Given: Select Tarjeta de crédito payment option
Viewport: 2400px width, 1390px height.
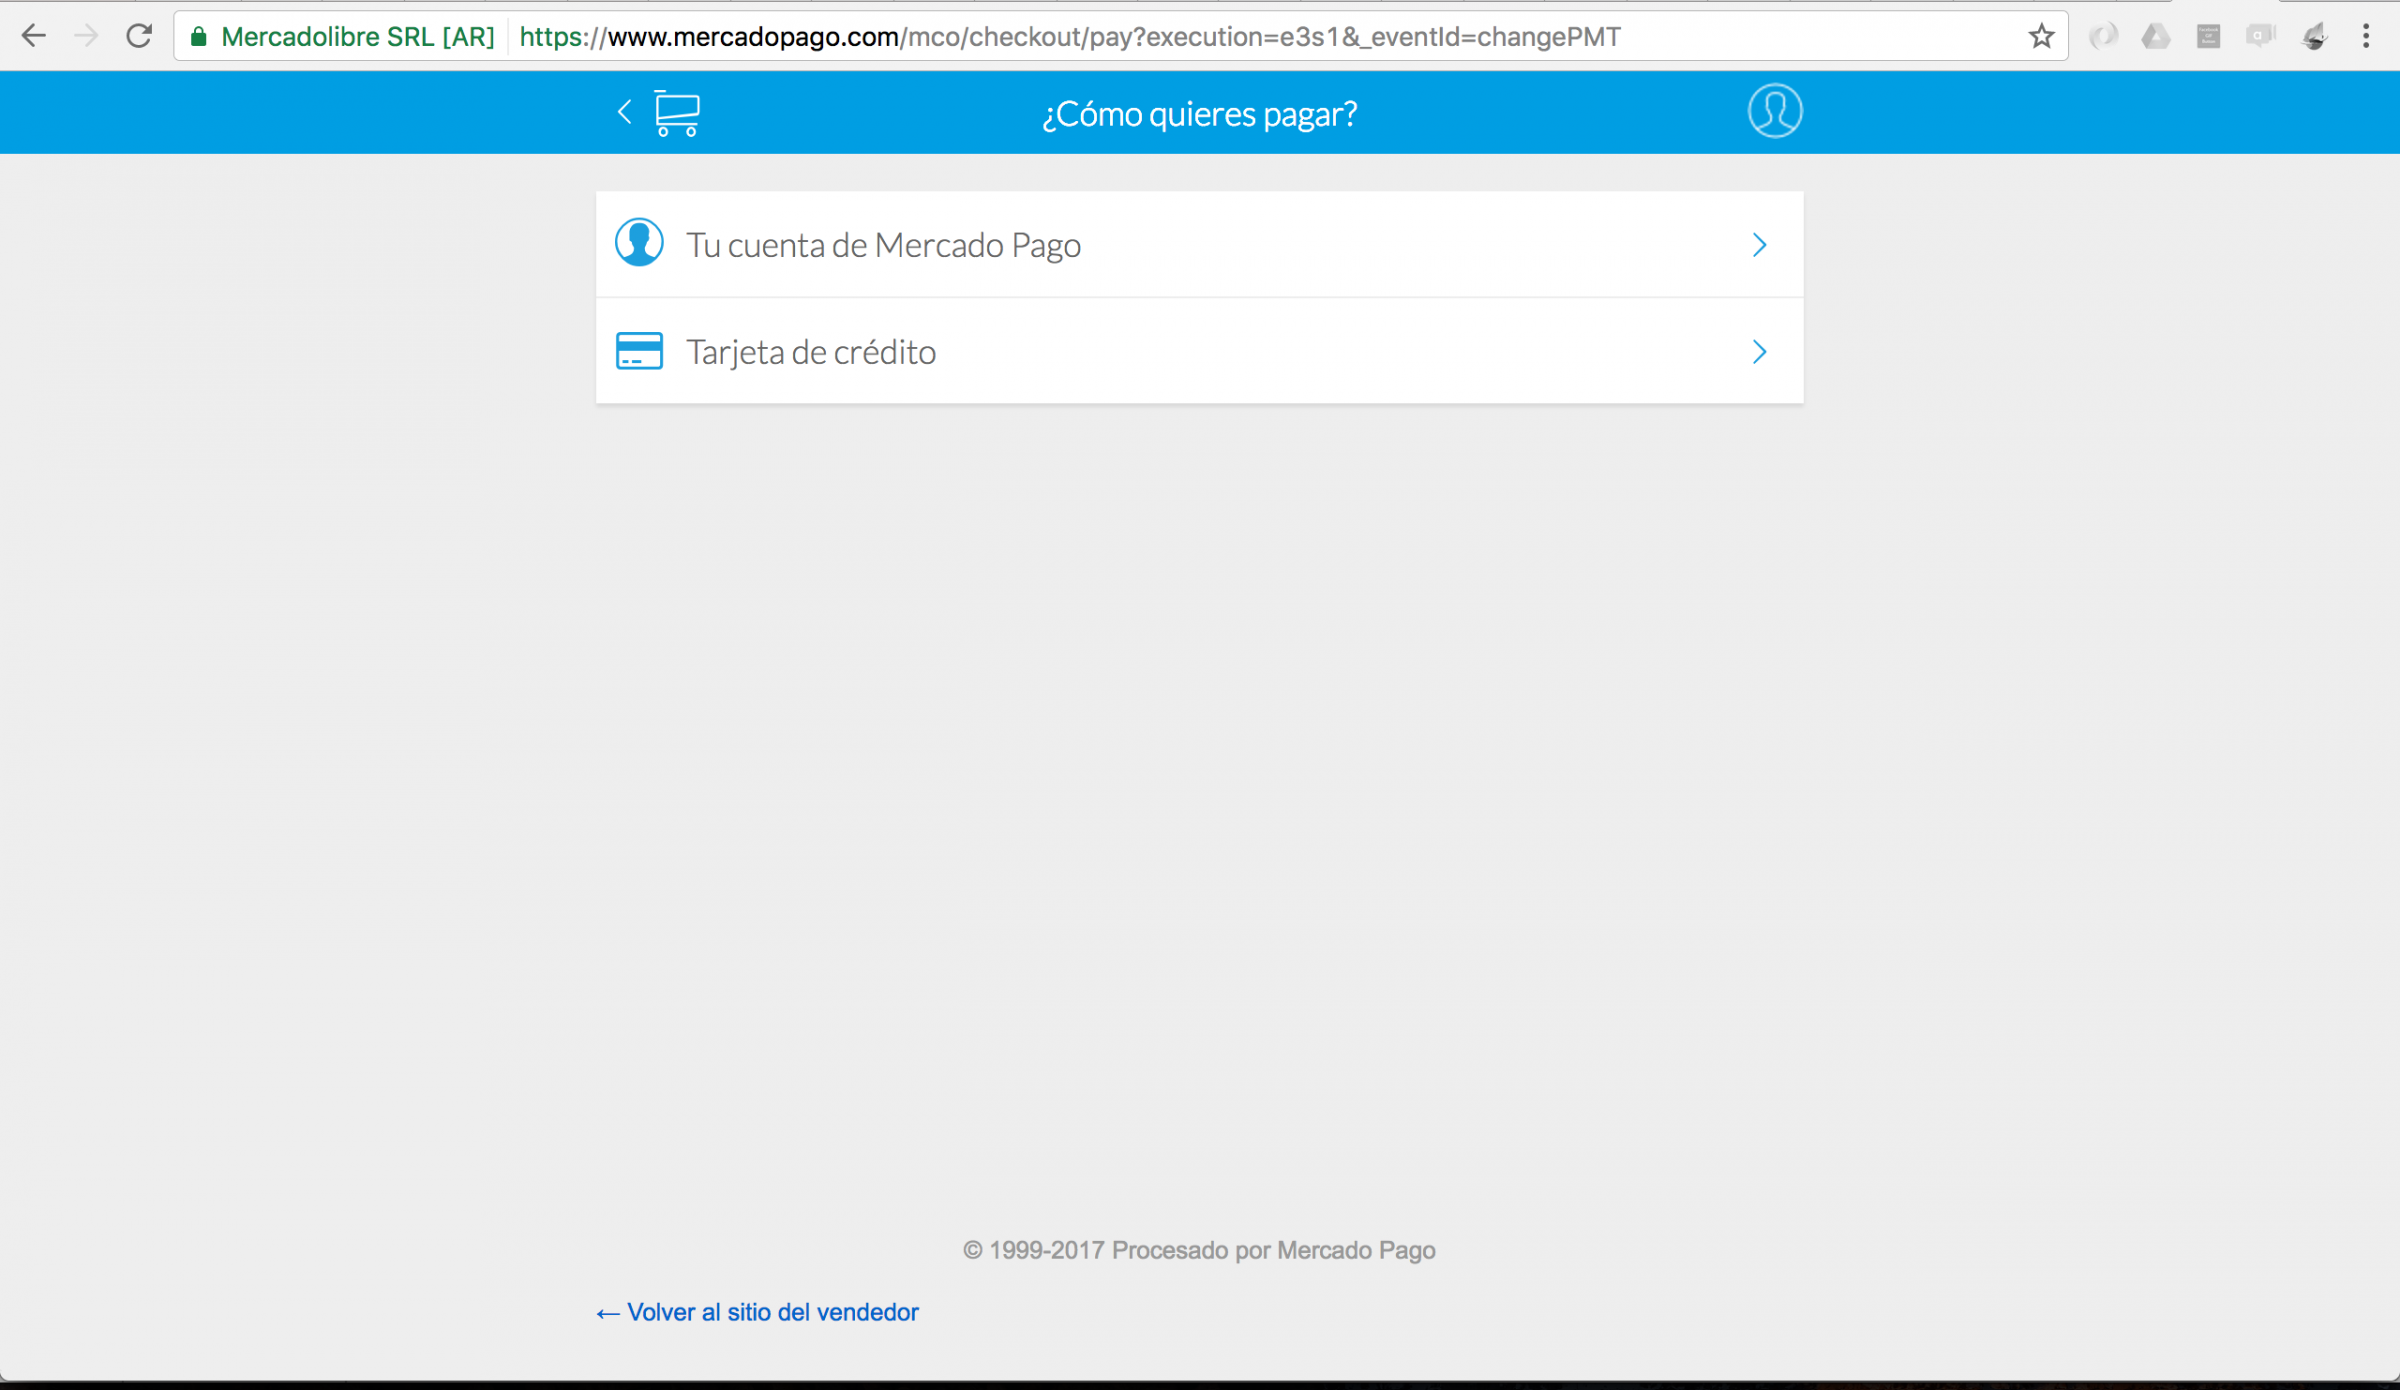Looking at the screenshot, I should [811, 352].
